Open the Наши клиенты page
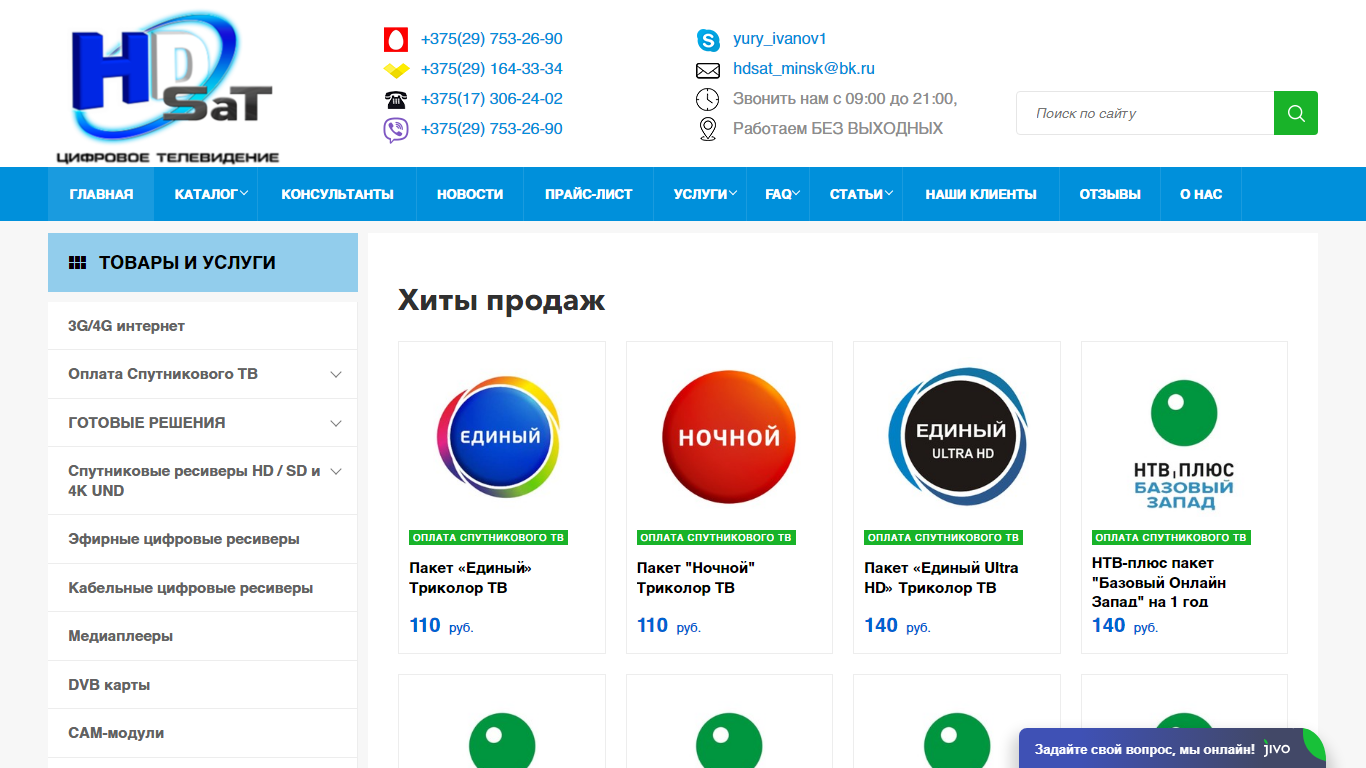Viewport: 1366px width, 768px height. click(981, 194)
